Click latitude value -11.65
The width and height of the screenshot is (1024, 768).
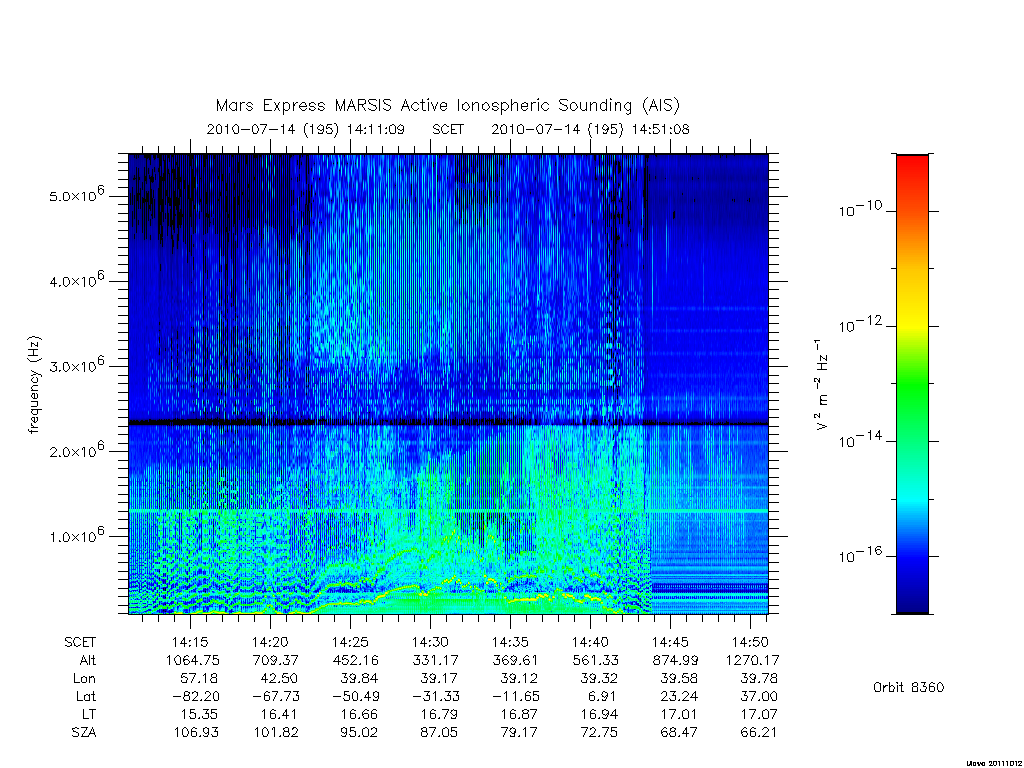click(x=515, y=696)
